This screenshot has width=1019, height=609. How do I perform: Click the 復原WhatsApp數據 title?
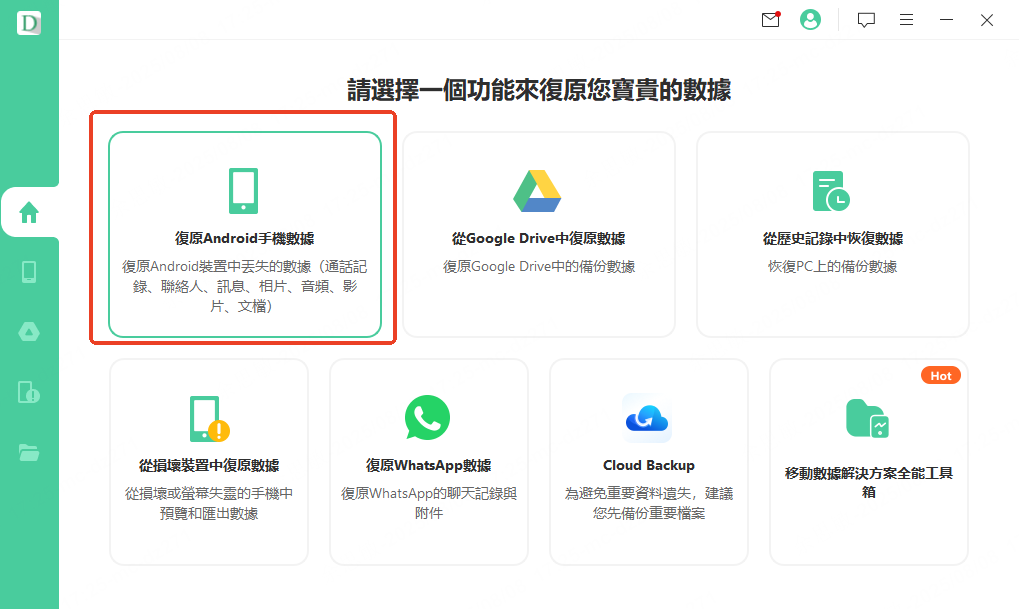click(428, 465)
